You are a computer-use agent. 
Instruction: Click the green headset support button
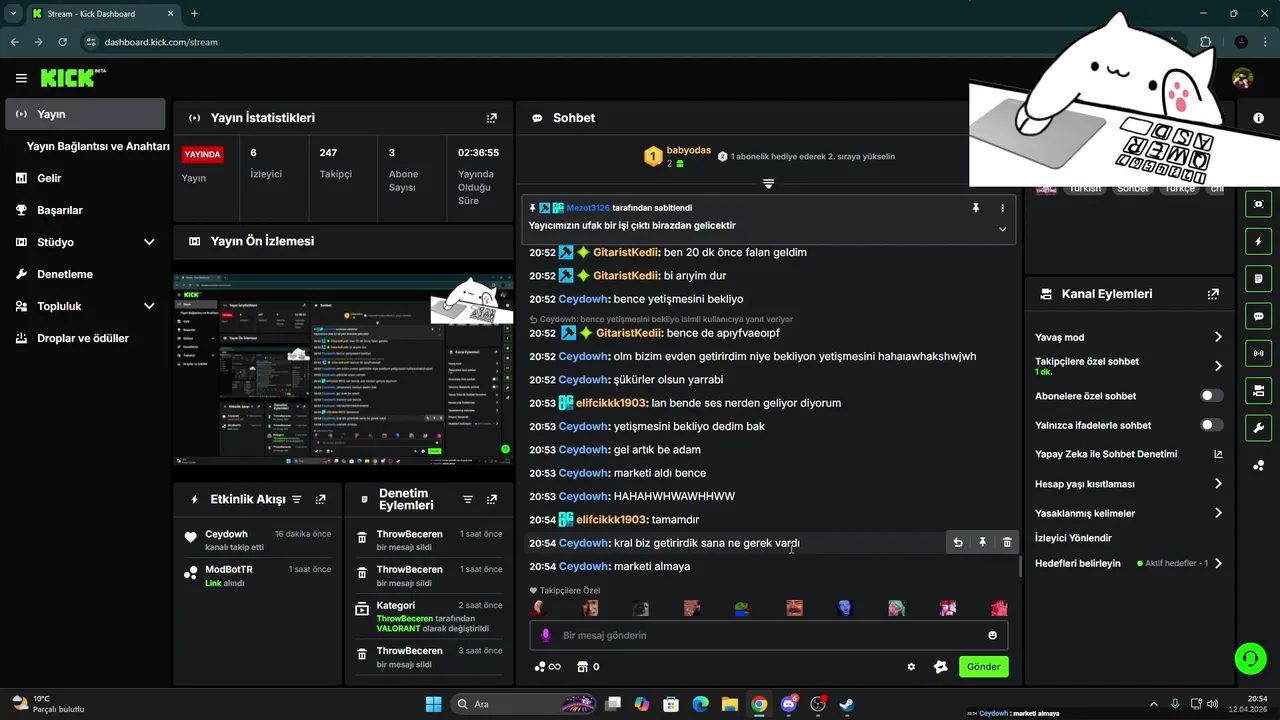(1250, 658)
